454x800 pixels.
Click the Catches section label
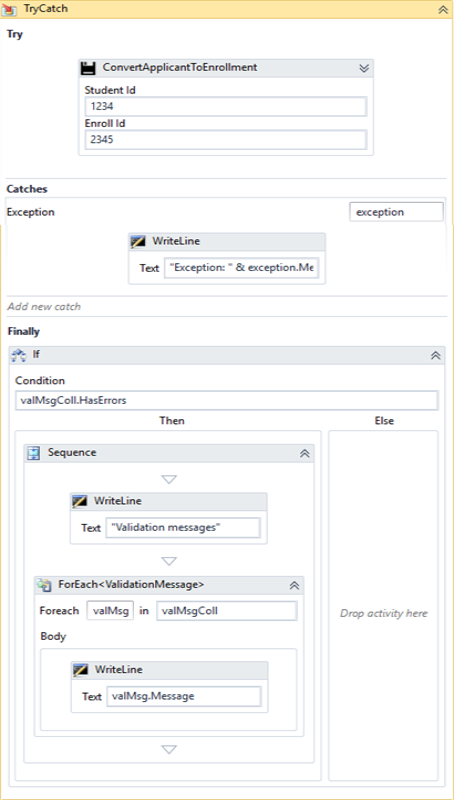[27, 189]
